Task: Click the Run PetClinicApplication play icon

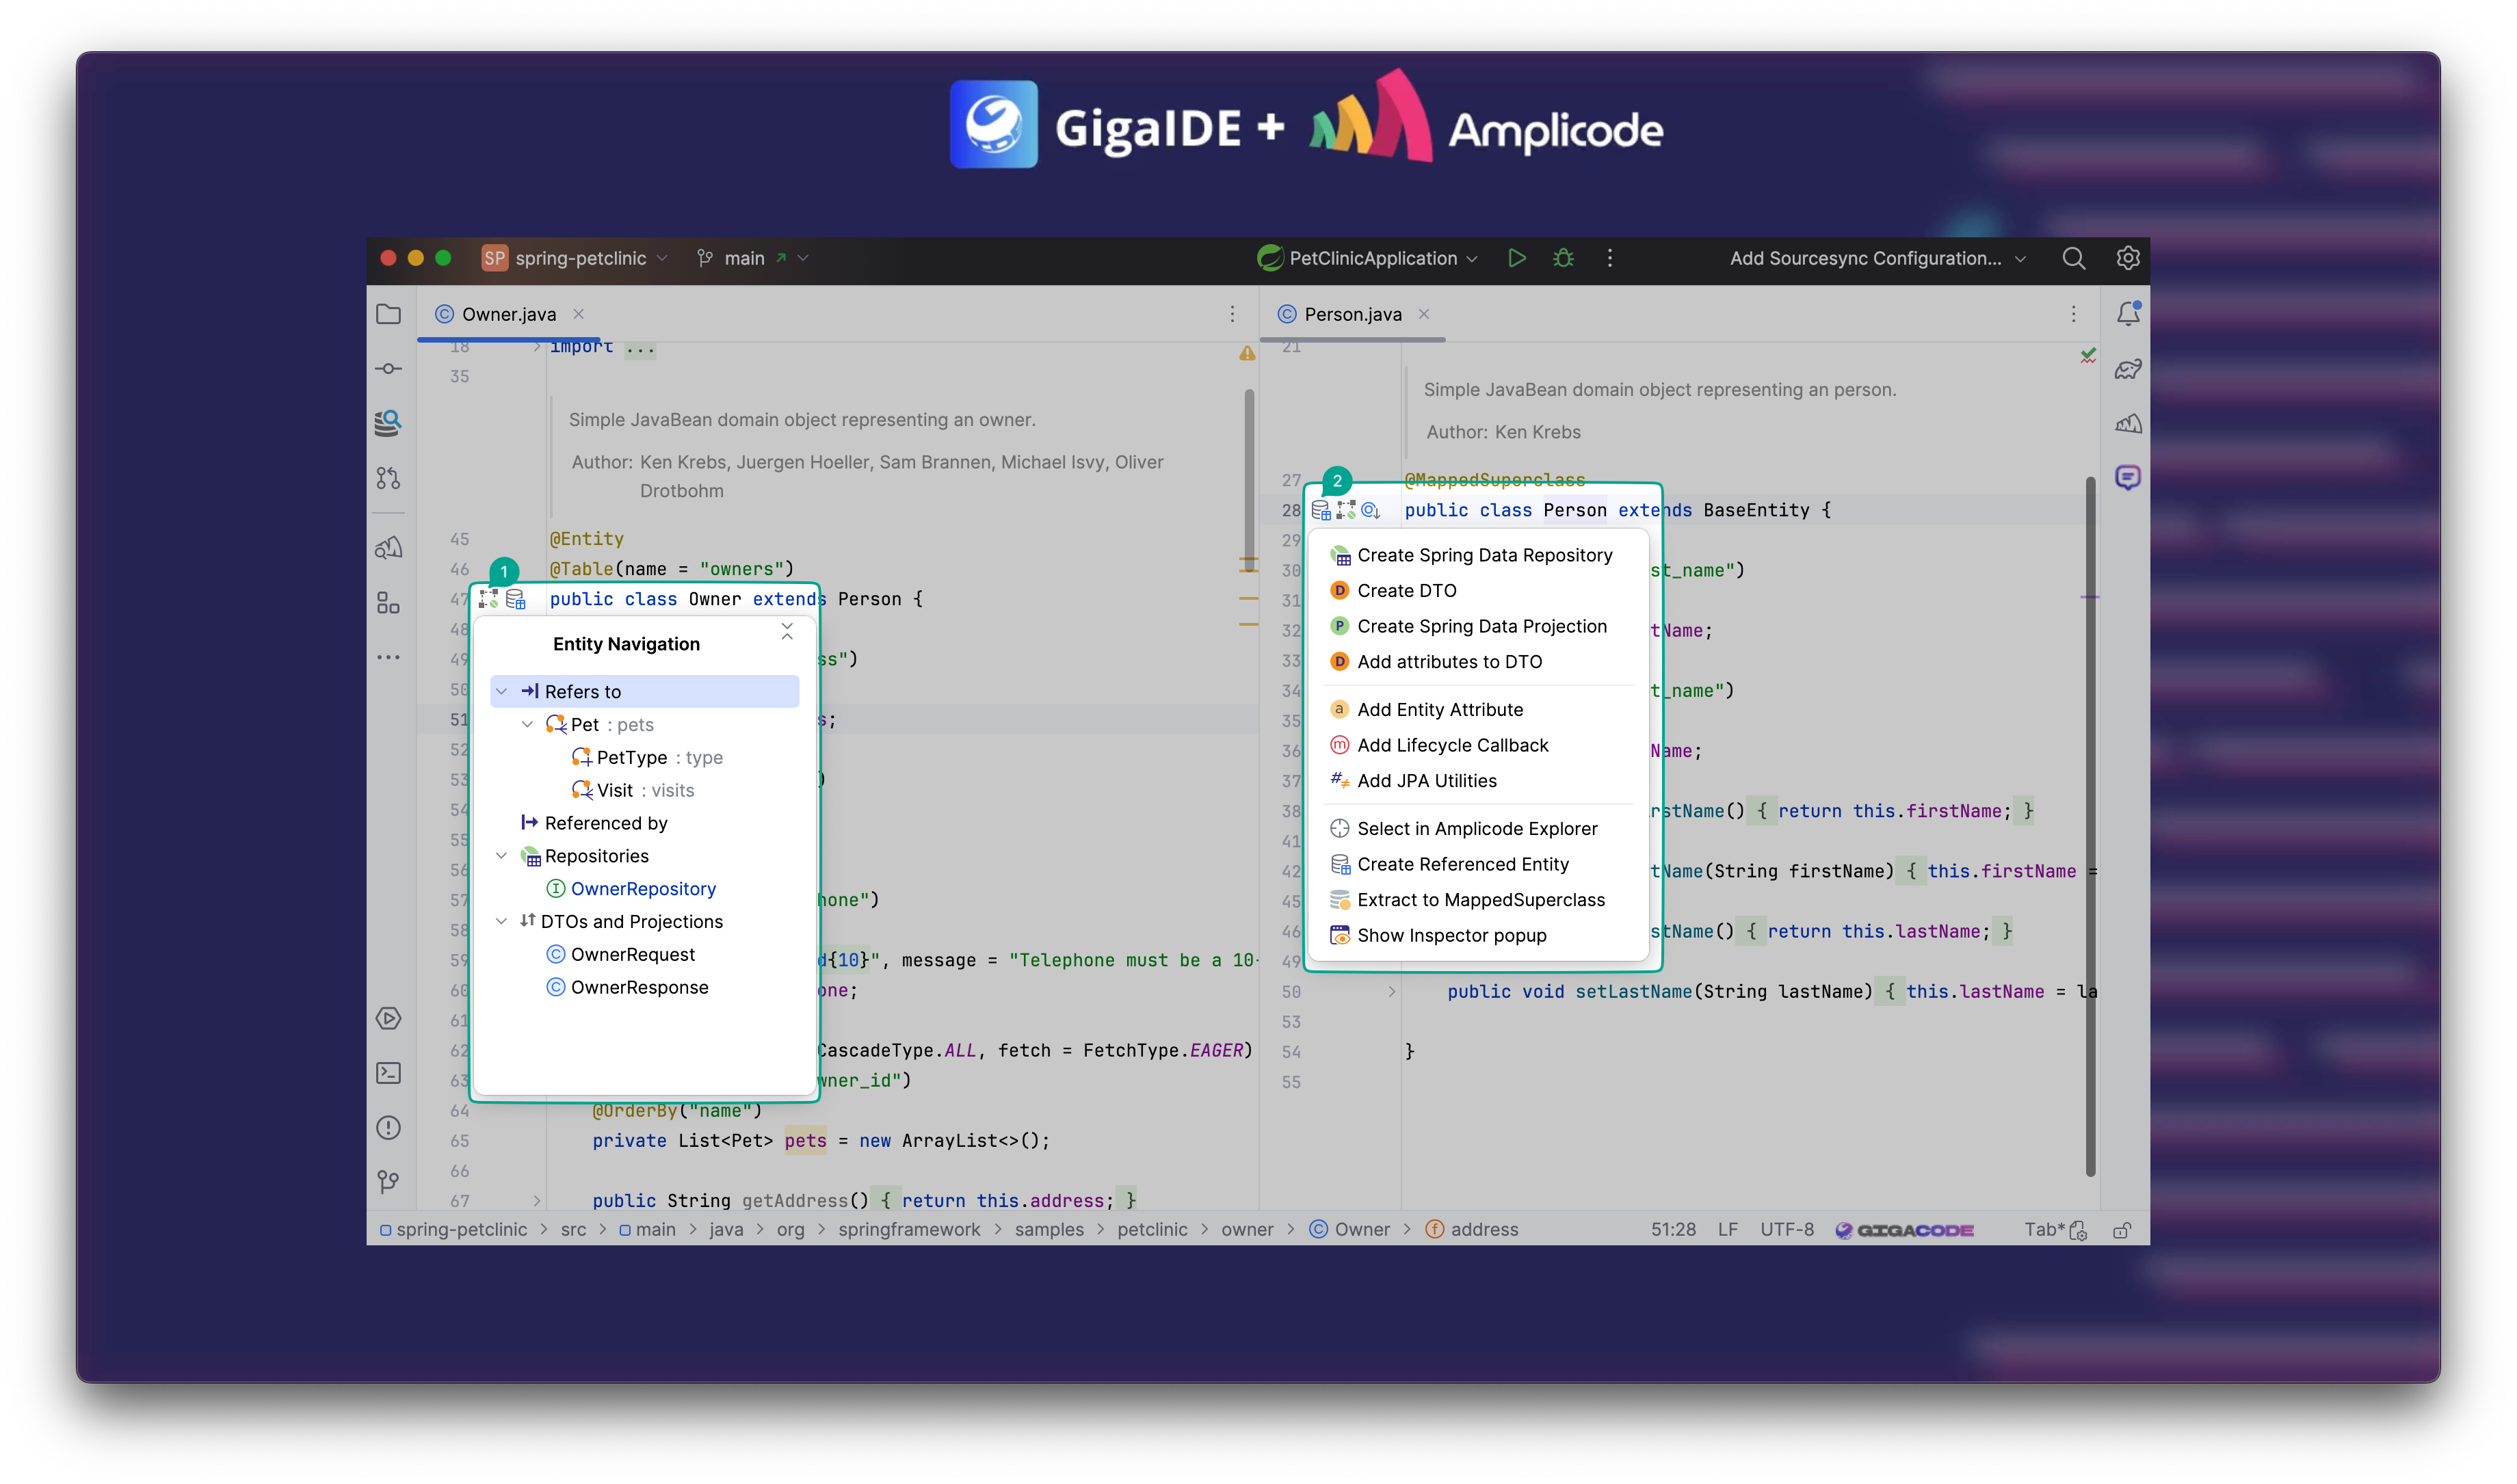Action: 1516,258
